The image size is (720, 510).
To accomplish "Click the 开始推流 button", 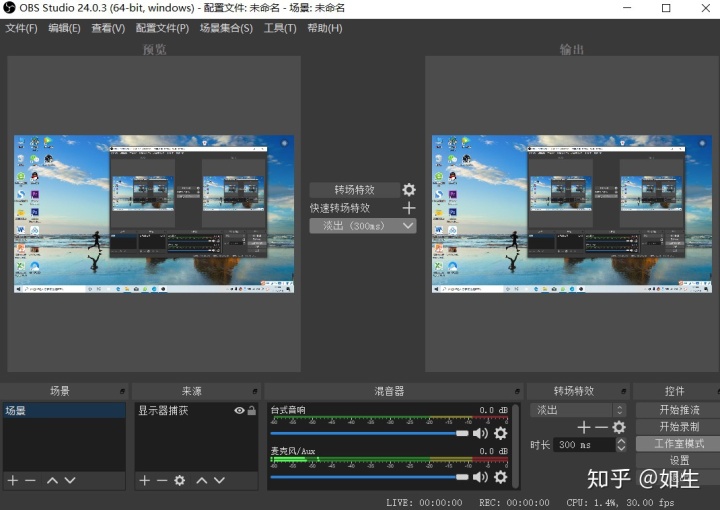I will click(679, 410).
